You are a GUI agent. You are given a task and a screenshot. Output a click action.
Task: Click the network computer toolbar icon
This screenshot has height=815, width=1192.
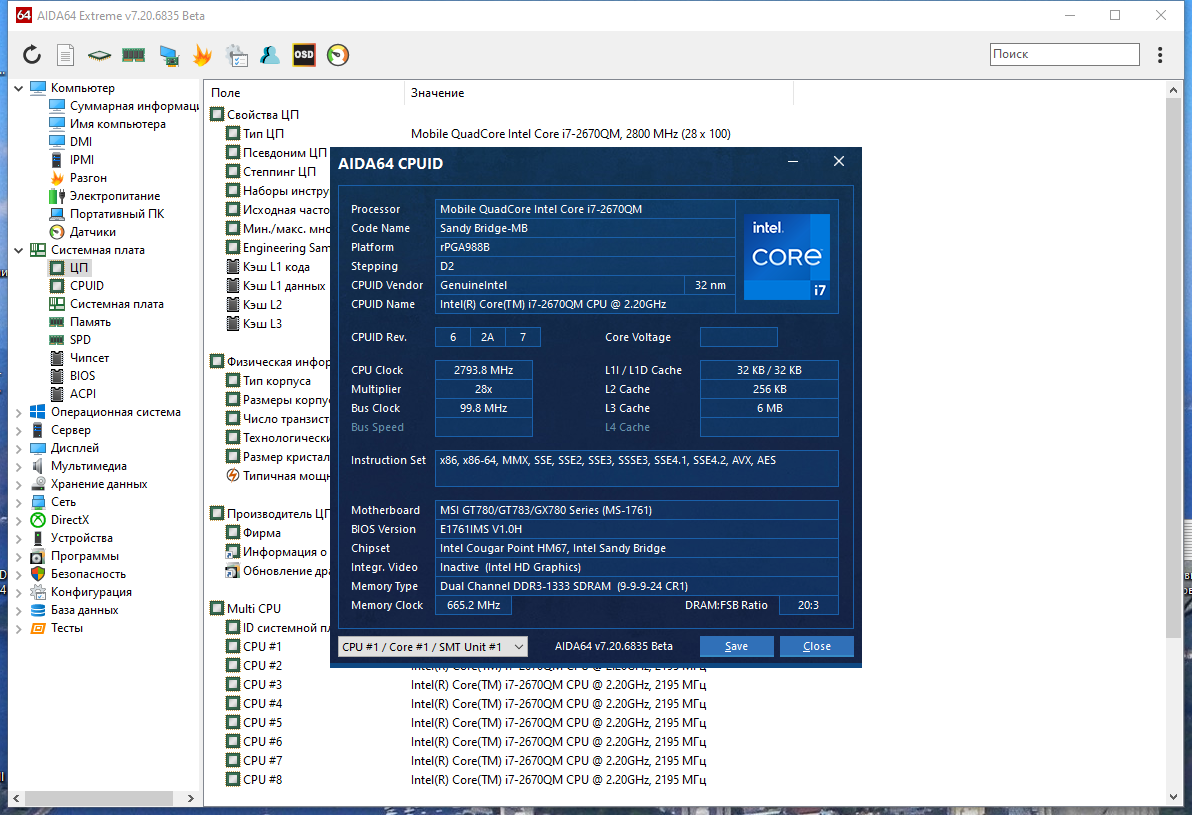(169, 55)
